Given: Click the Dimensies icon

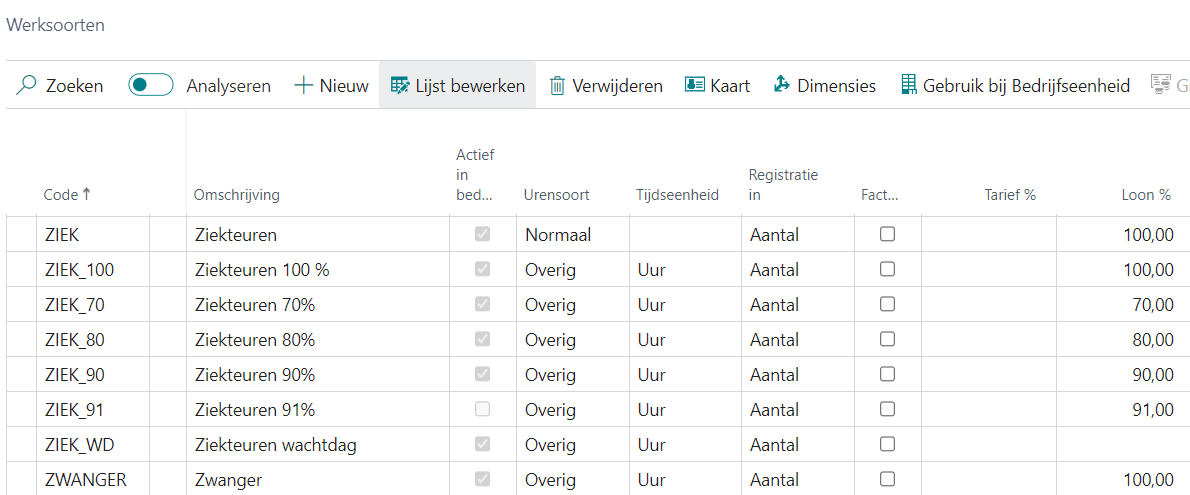Looking at the screenshot, I should tap(782, 86).
